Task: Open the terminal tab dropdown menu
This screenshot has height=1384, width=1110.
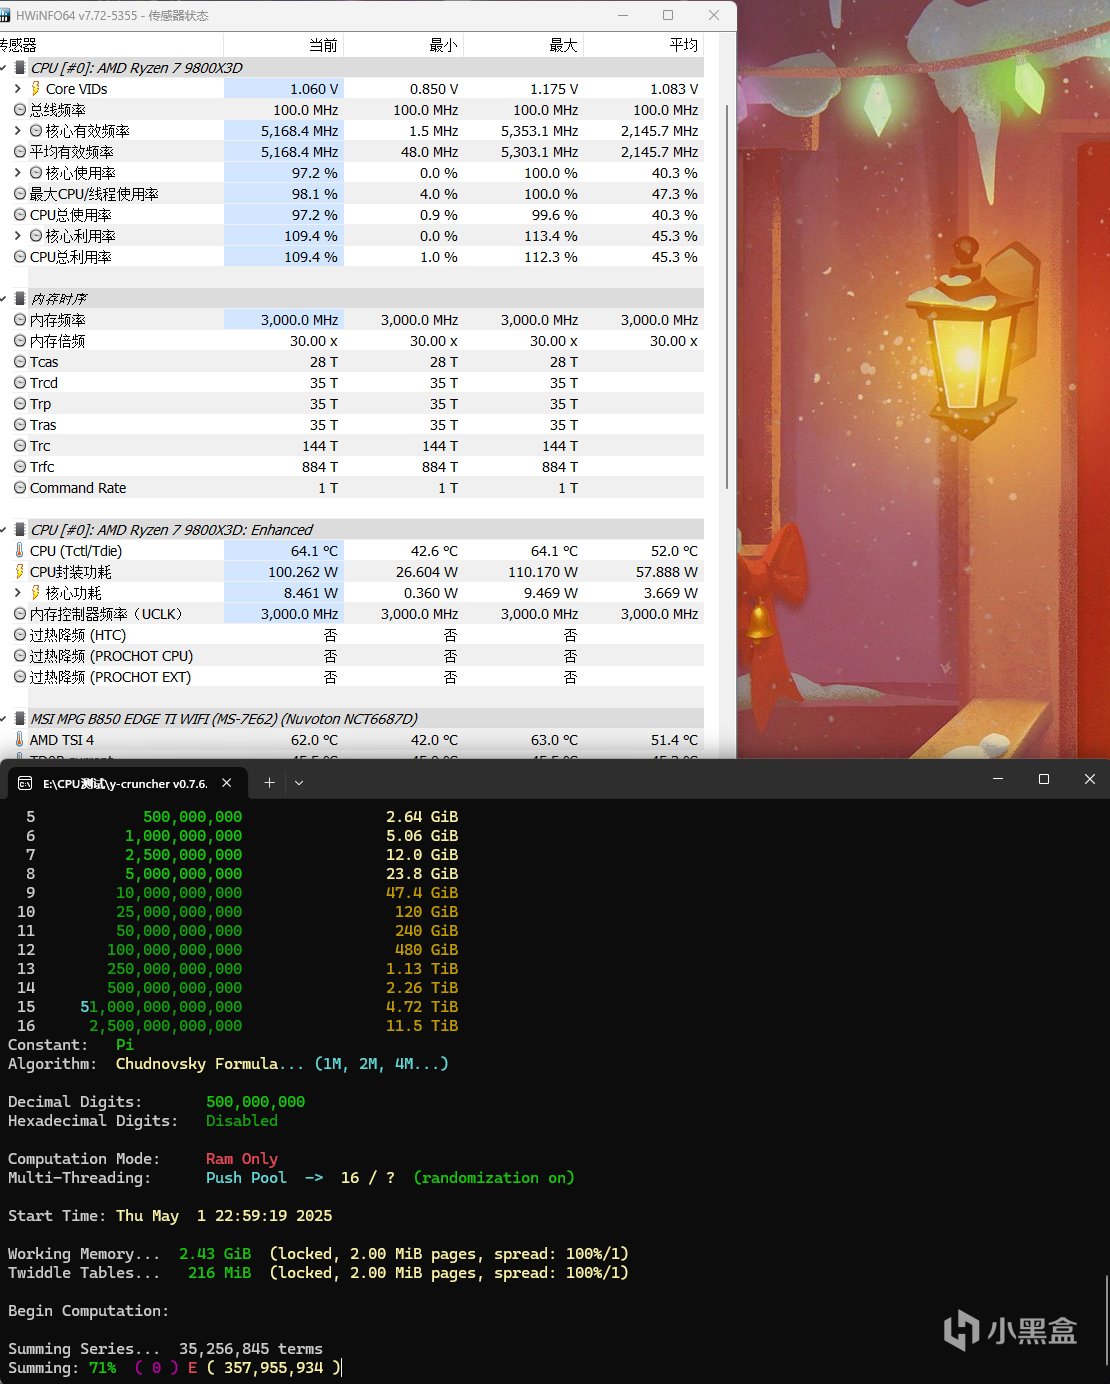Action: 298,783
